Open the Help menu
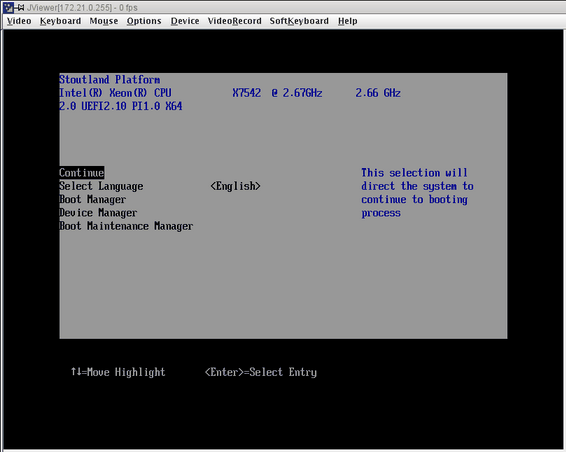The height and width of the screenshot is (452, 566). pos(348,21)
